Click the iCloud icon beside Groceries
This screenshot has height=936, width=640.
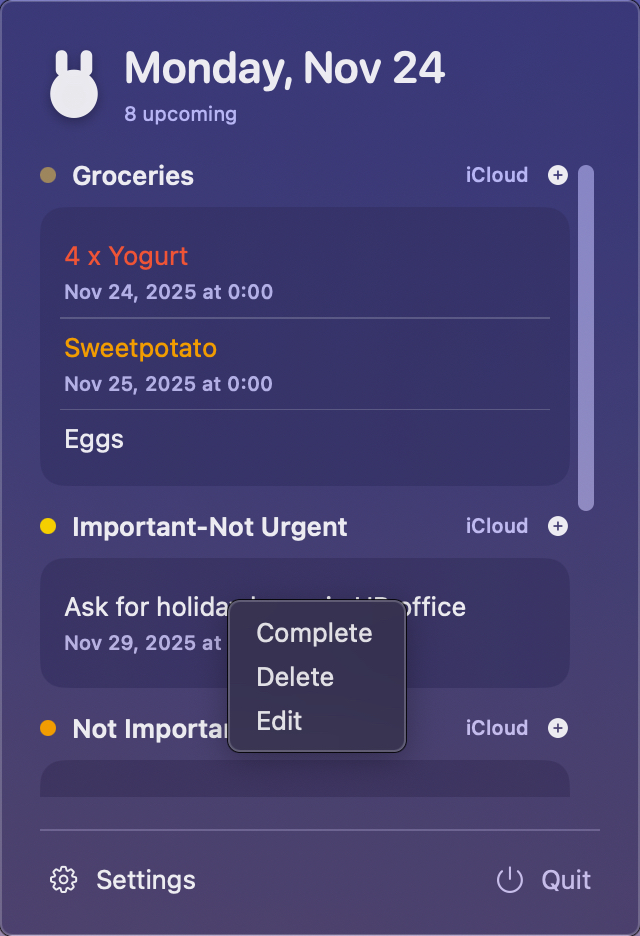[x=496, y=175]
